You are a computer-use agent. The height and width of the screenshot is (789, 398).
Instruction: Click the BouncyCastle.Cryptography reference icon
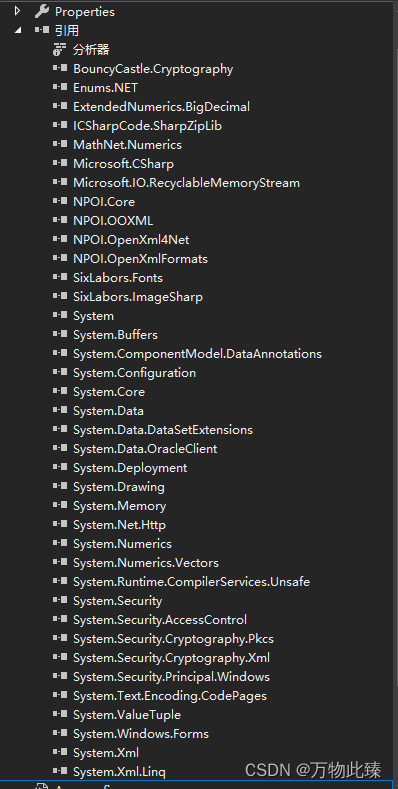coord(60,68)
